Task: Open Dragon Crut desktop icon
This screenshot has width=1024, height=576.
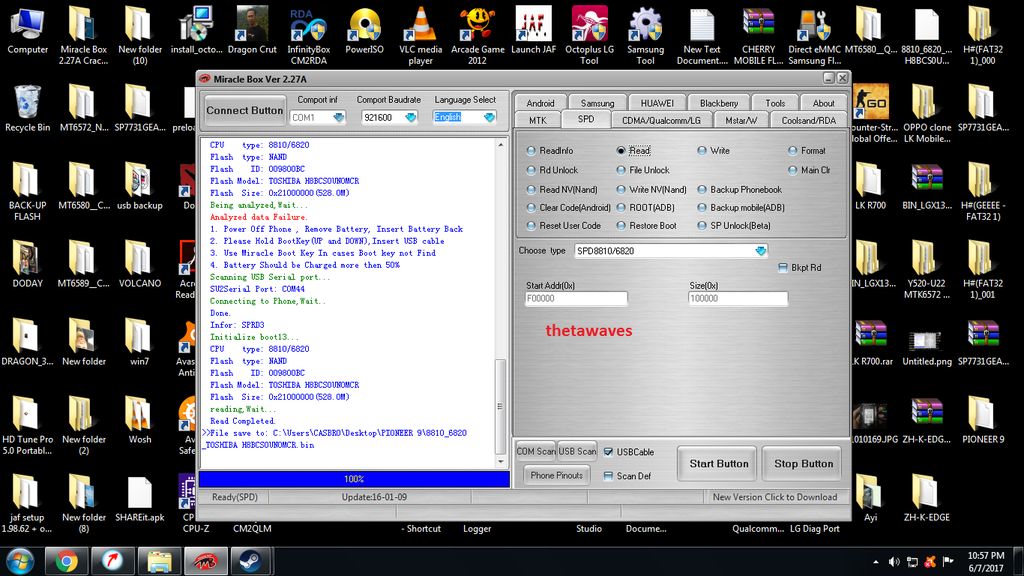Action: point(252,31)
